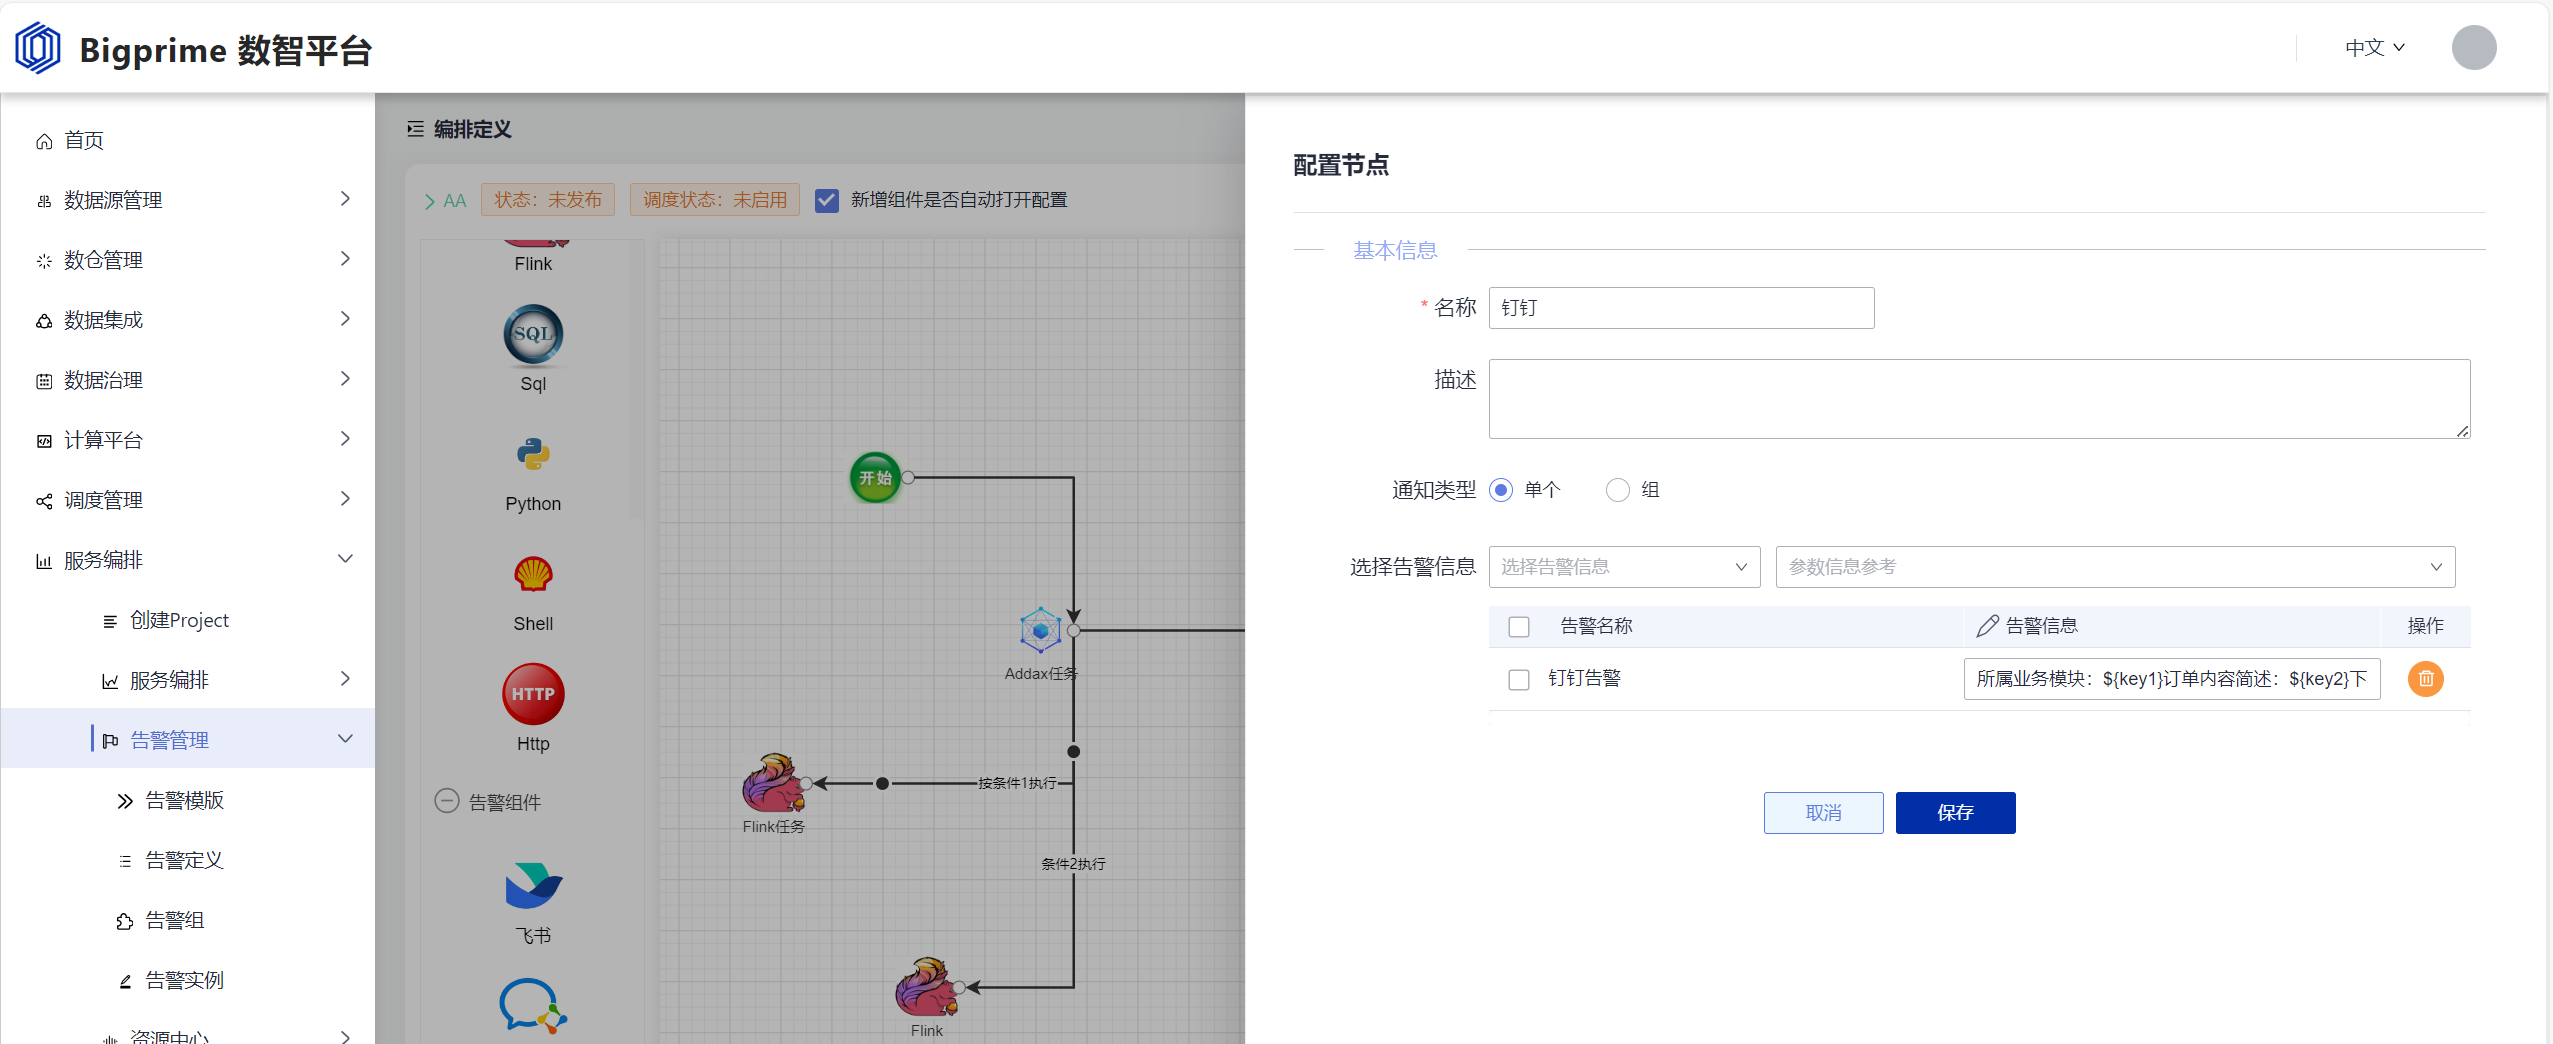Image resolution: width=2553 pixels, height=1044 pixels.
Task: Expand the 数据源管理 menu
Action: (x=188, y=200)
